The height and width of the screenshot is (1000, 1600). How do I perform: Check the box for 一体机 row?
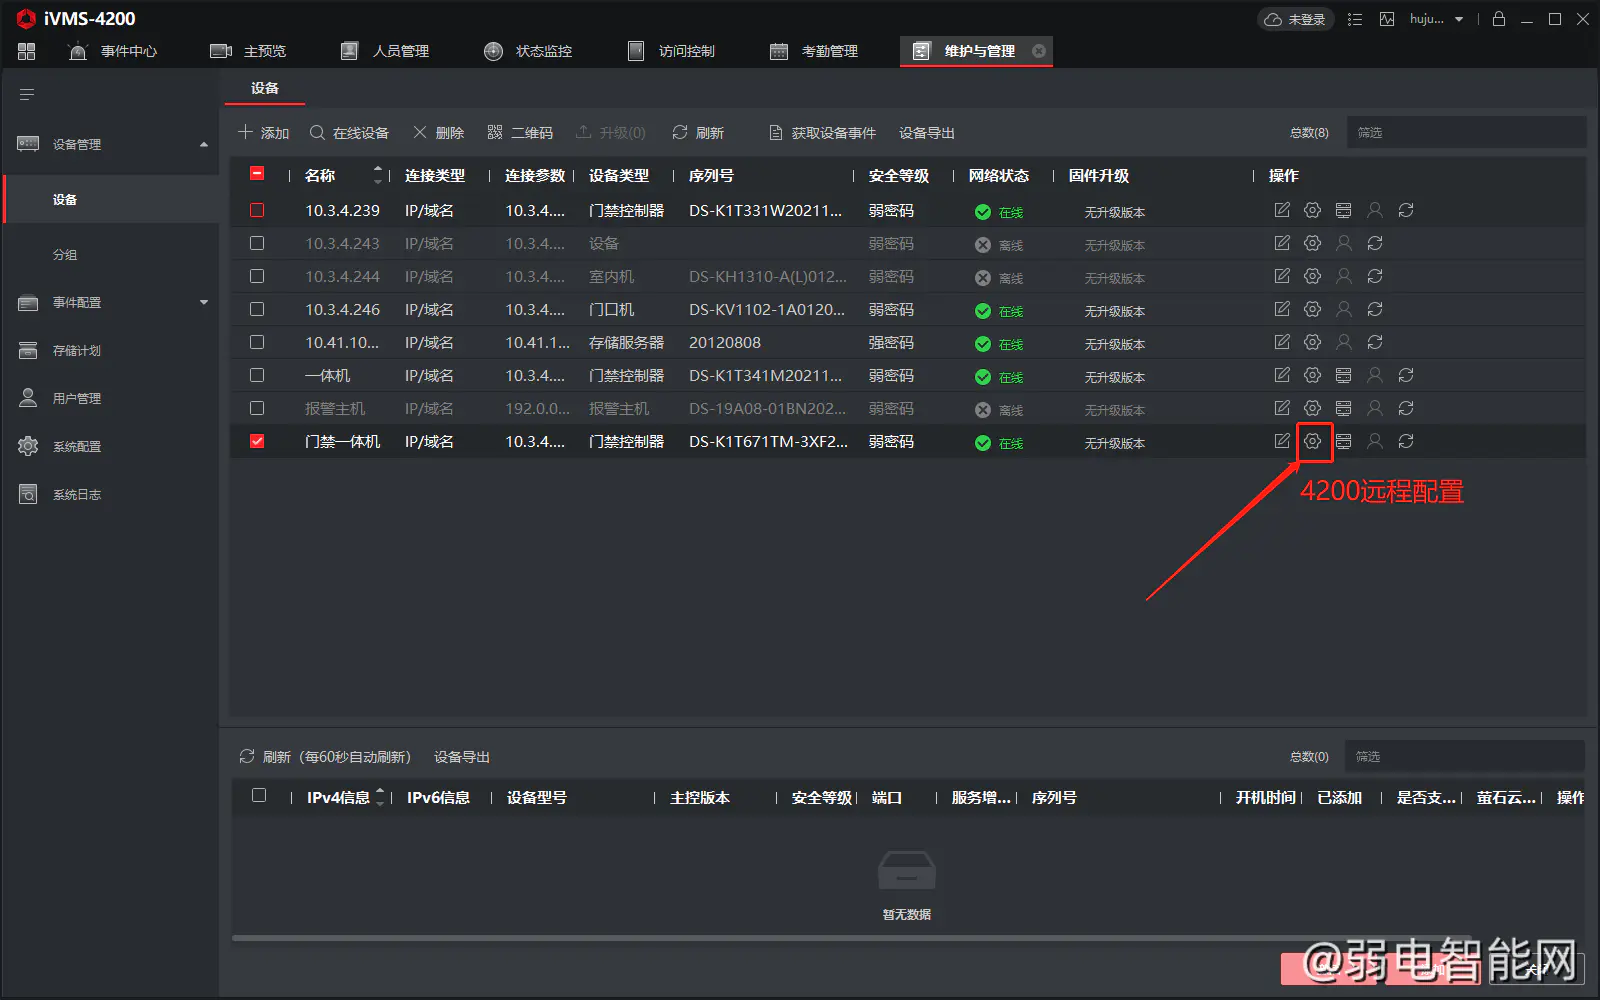pyautogui.click(x=257, y=375)
